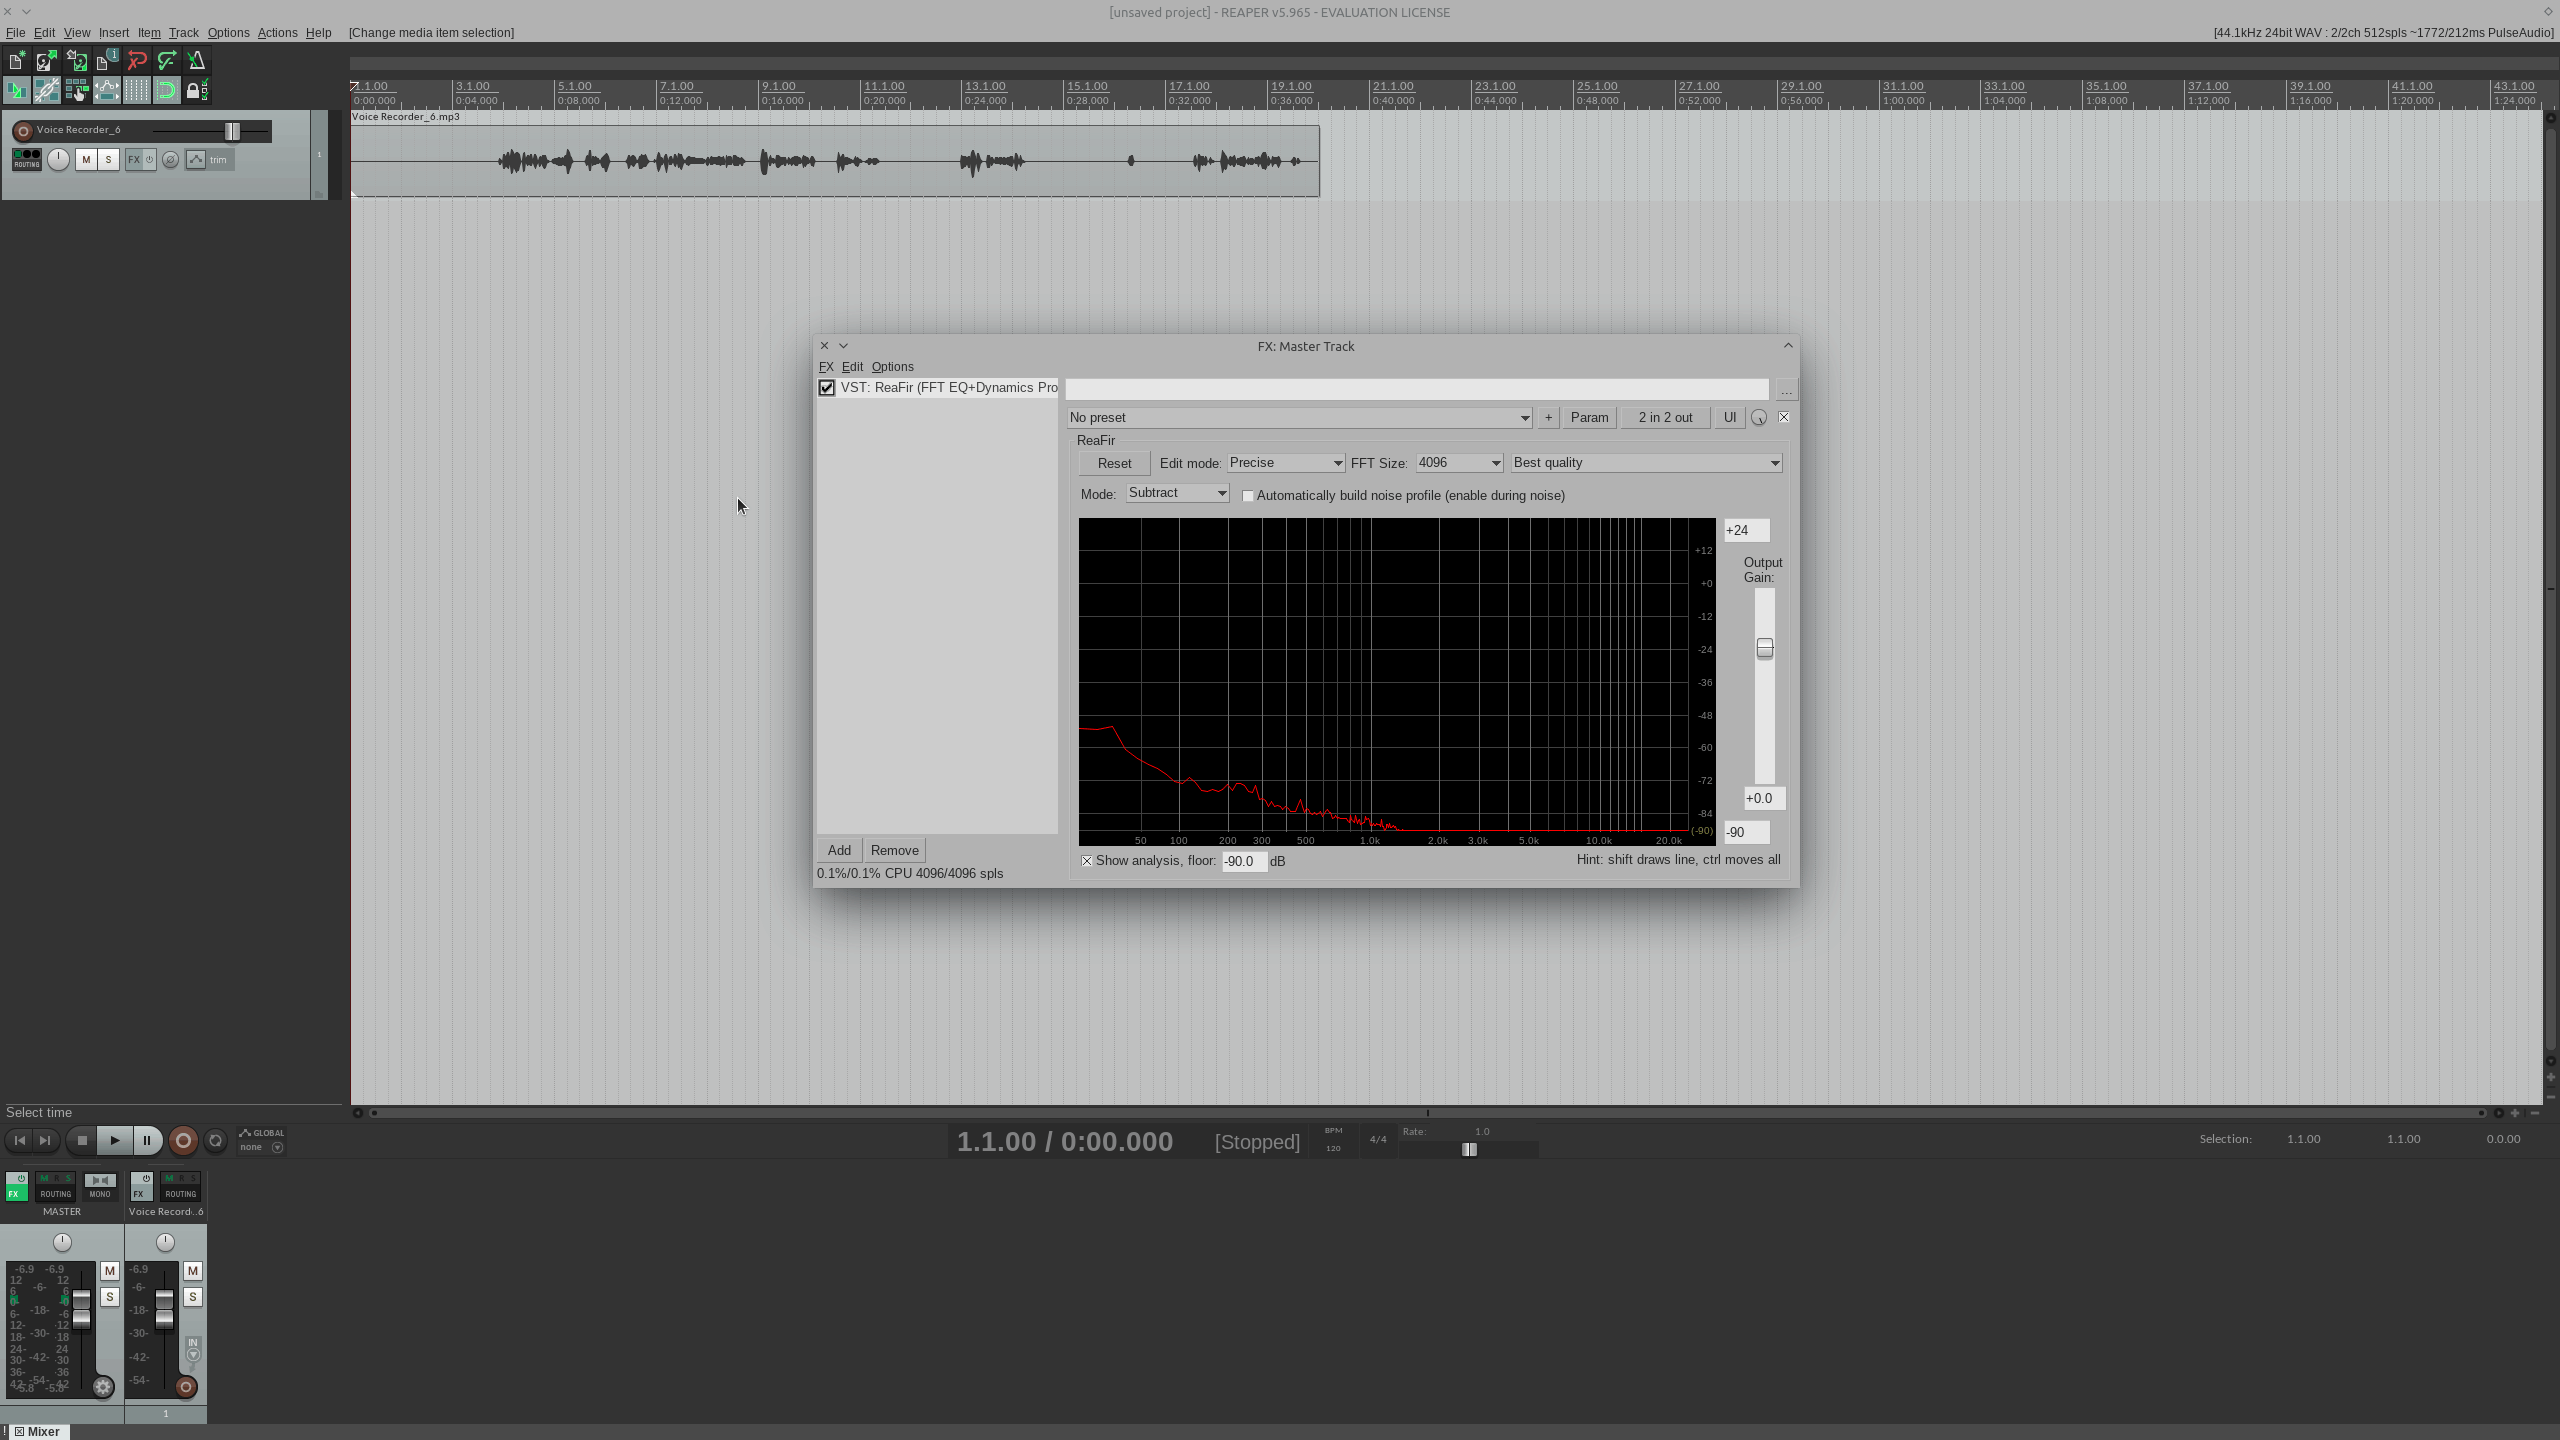Open the Options menu in the FX window
Viewport: 2560px width, 1440px height.
coord(892,366)
